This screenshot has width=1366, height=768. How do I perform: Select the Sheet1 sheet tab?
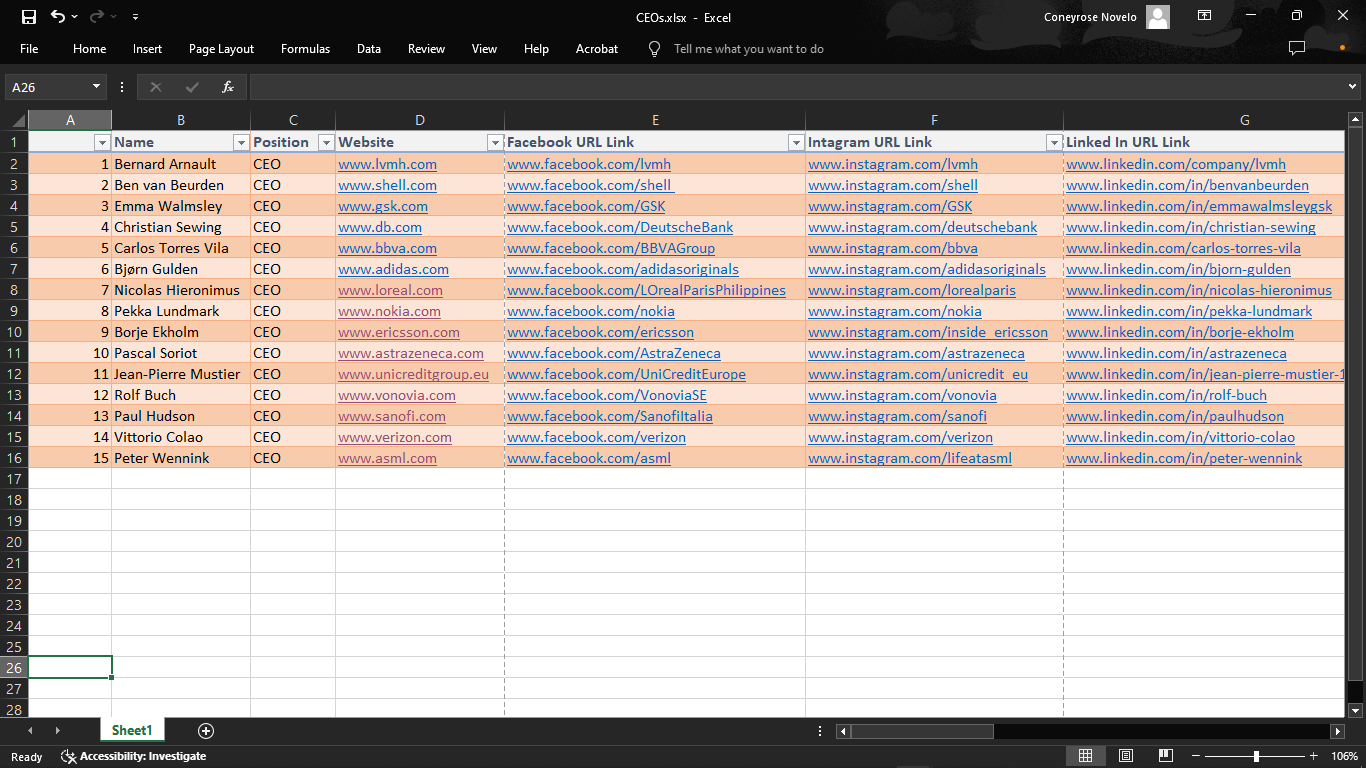click(132, 731)
